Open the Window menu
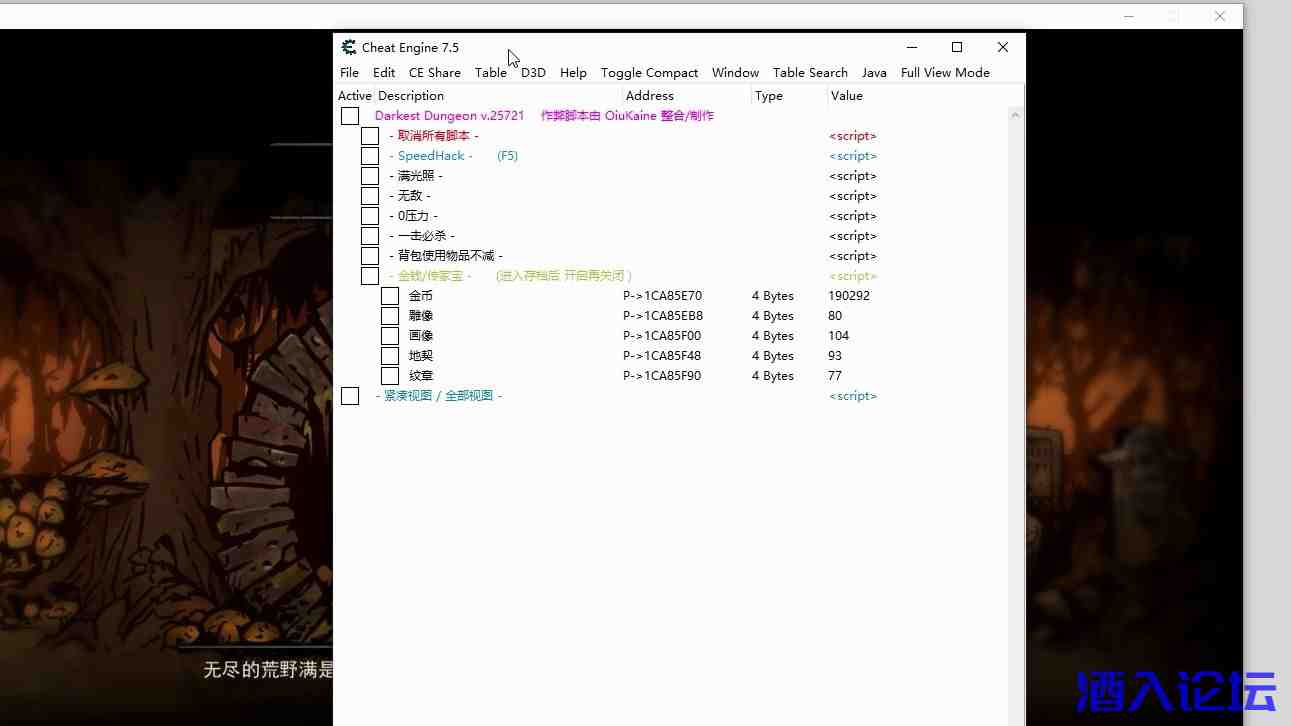Viewport: 1291px width, 726px height. tap(735, 73)
